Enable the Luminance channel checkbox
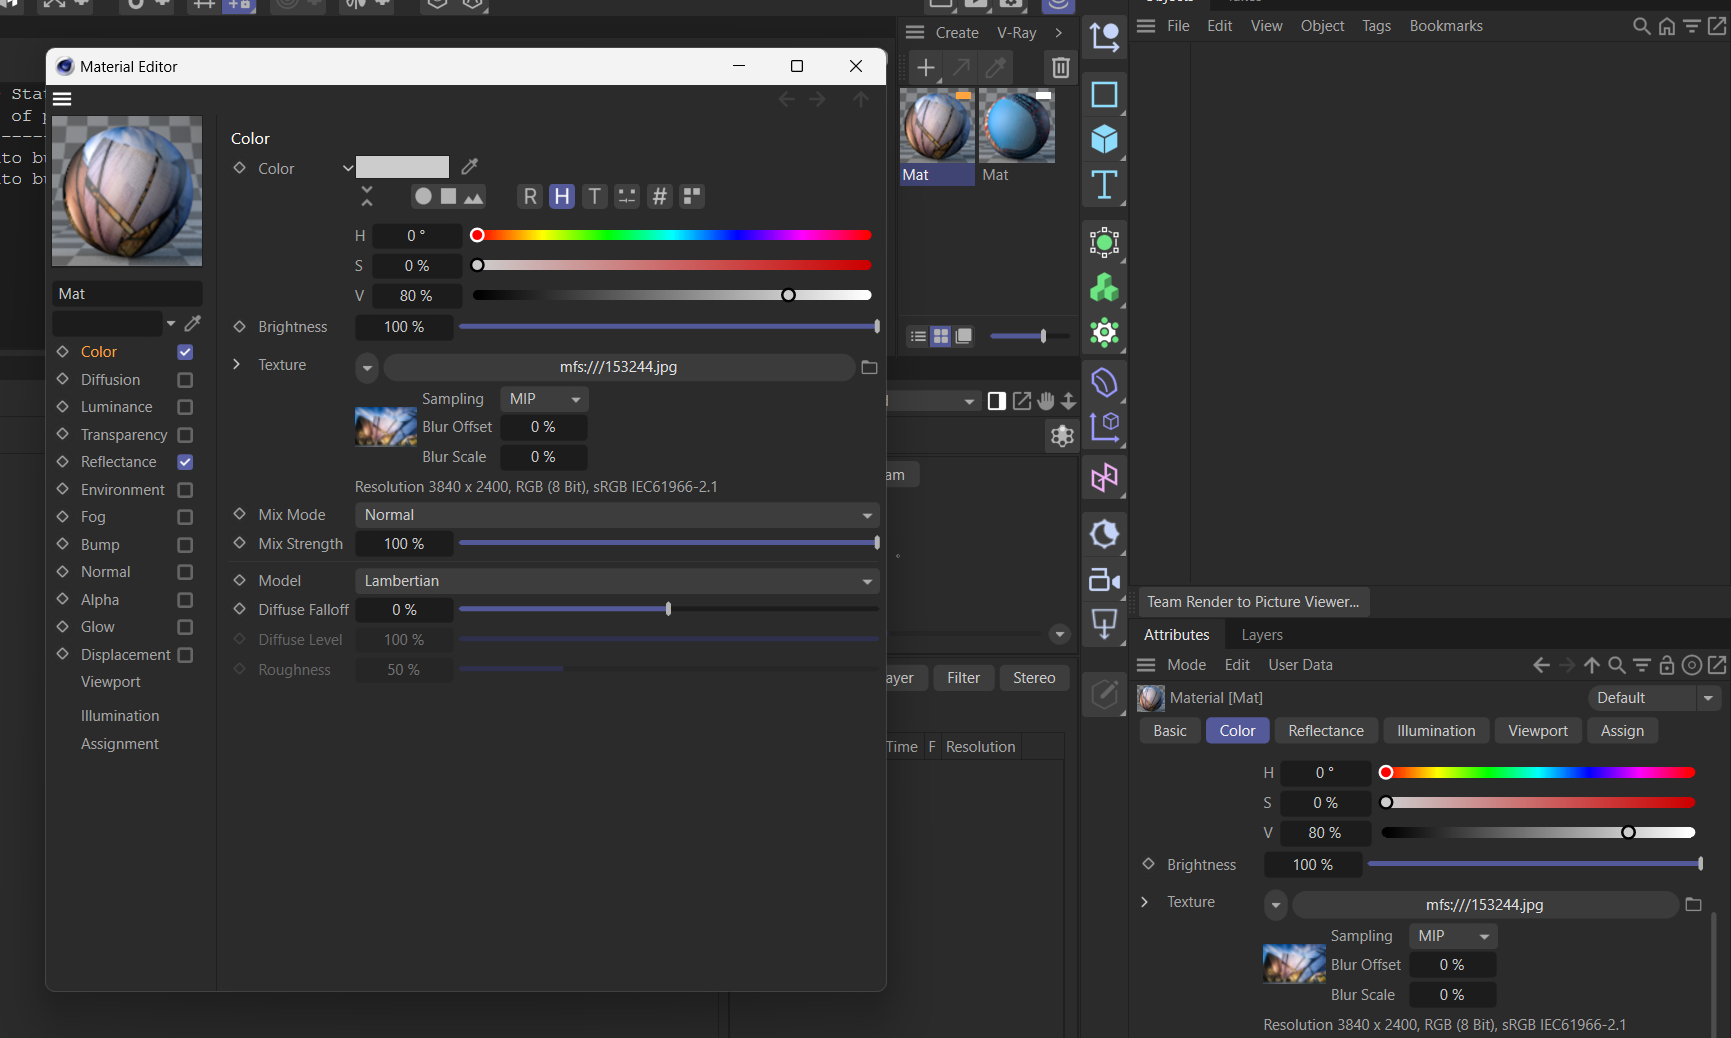Viewport: 1731px width, 1038px height. (x=185, y=407)
